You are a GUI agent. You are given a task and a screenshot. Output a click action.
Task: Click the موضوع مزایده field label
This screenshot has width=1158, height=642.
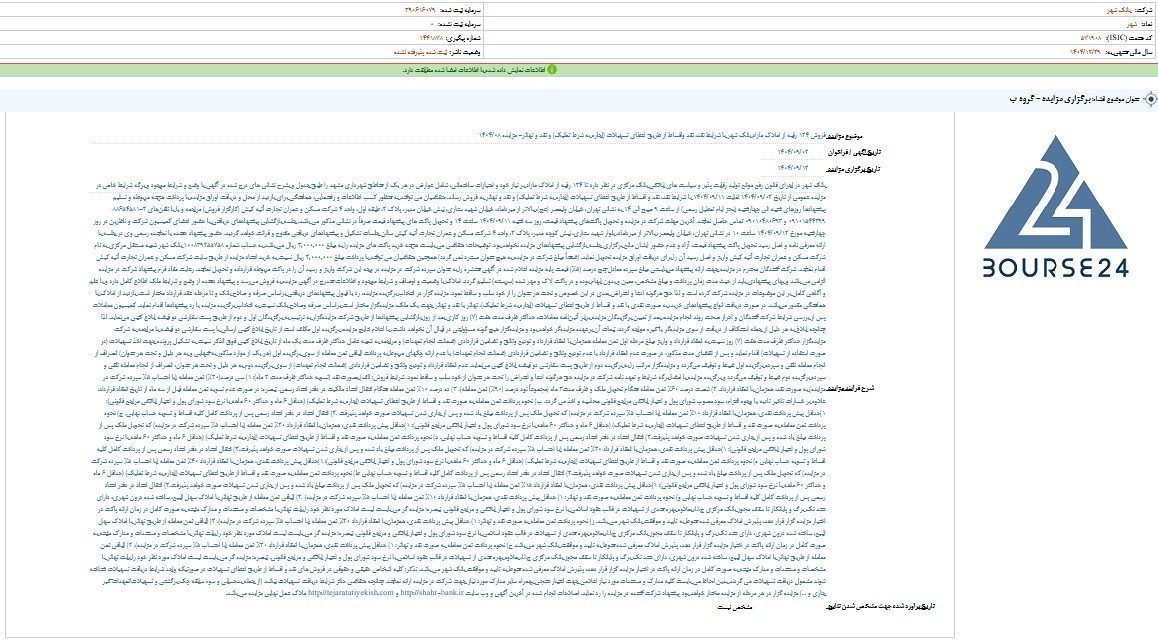pos(844,136)
